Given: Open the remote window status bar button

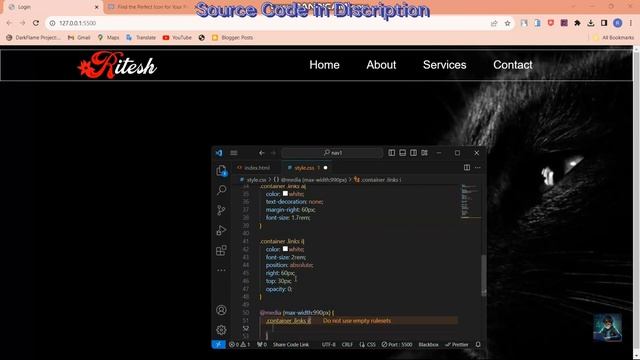Looking at the screenshot, I should click(218, 344).
